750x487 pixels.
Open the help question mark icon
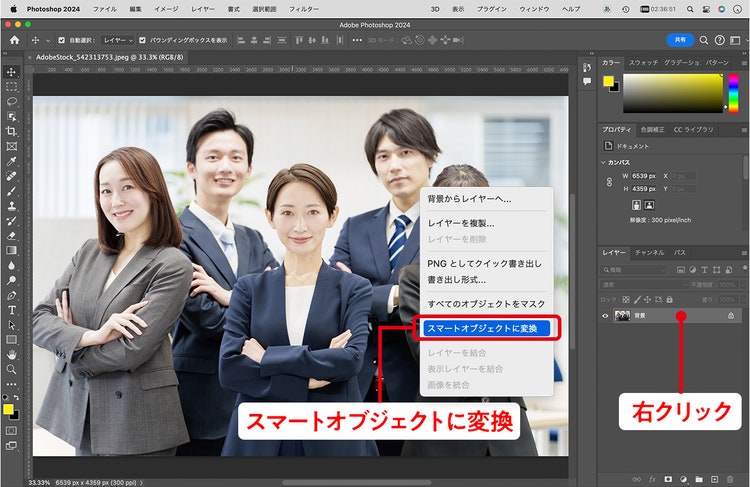(x=719, y=40)
